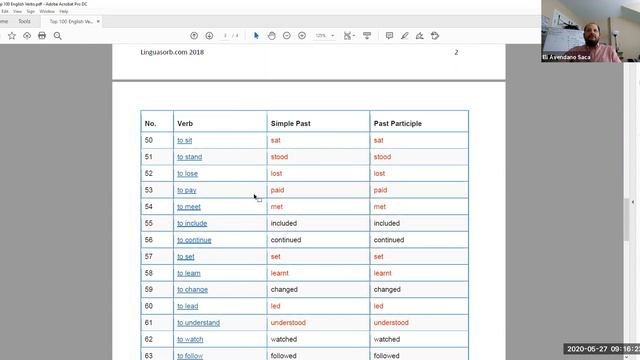Add a comment sticky note
Viewport: 640px width, 360px height.
coord(389,36)
